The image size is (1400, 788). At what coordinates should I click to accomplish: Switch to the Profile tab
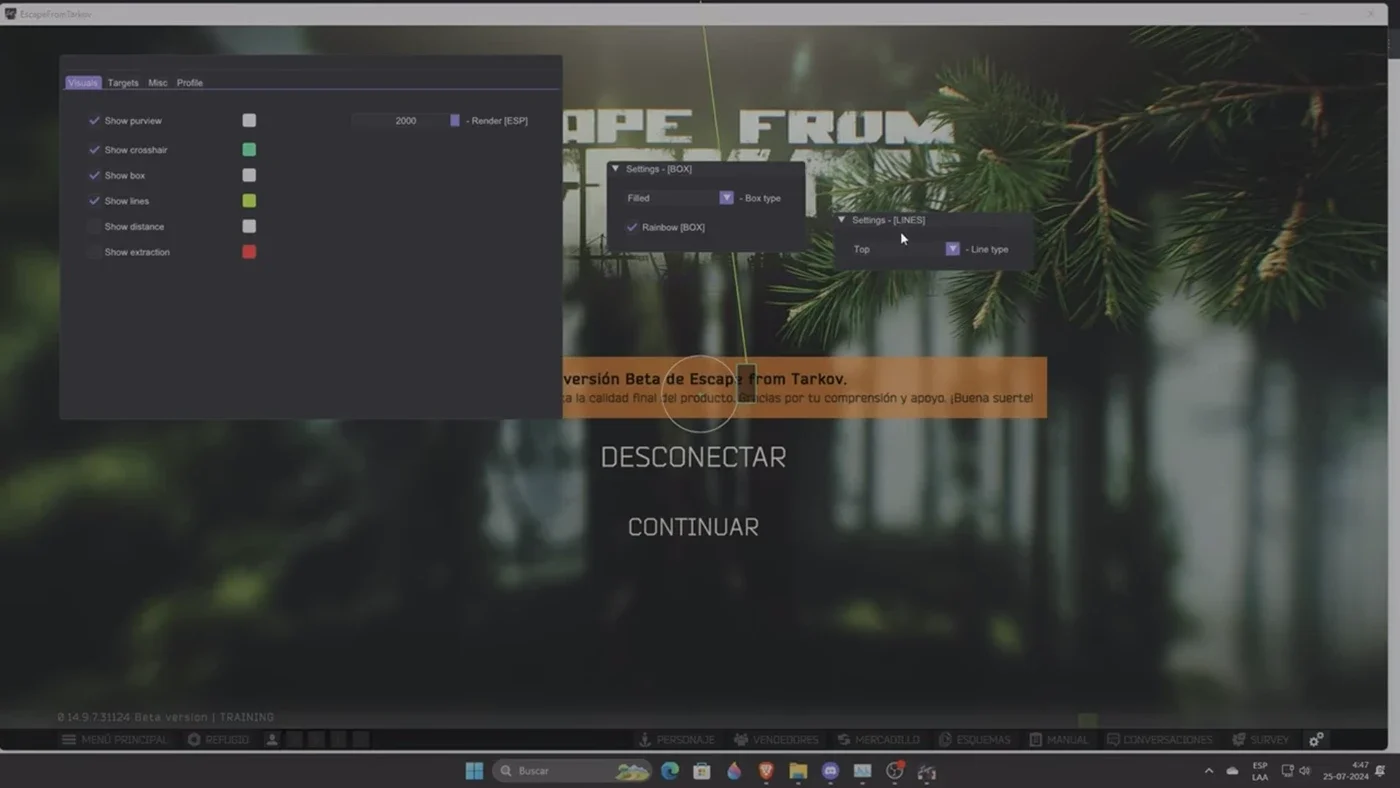pos(190,83)
